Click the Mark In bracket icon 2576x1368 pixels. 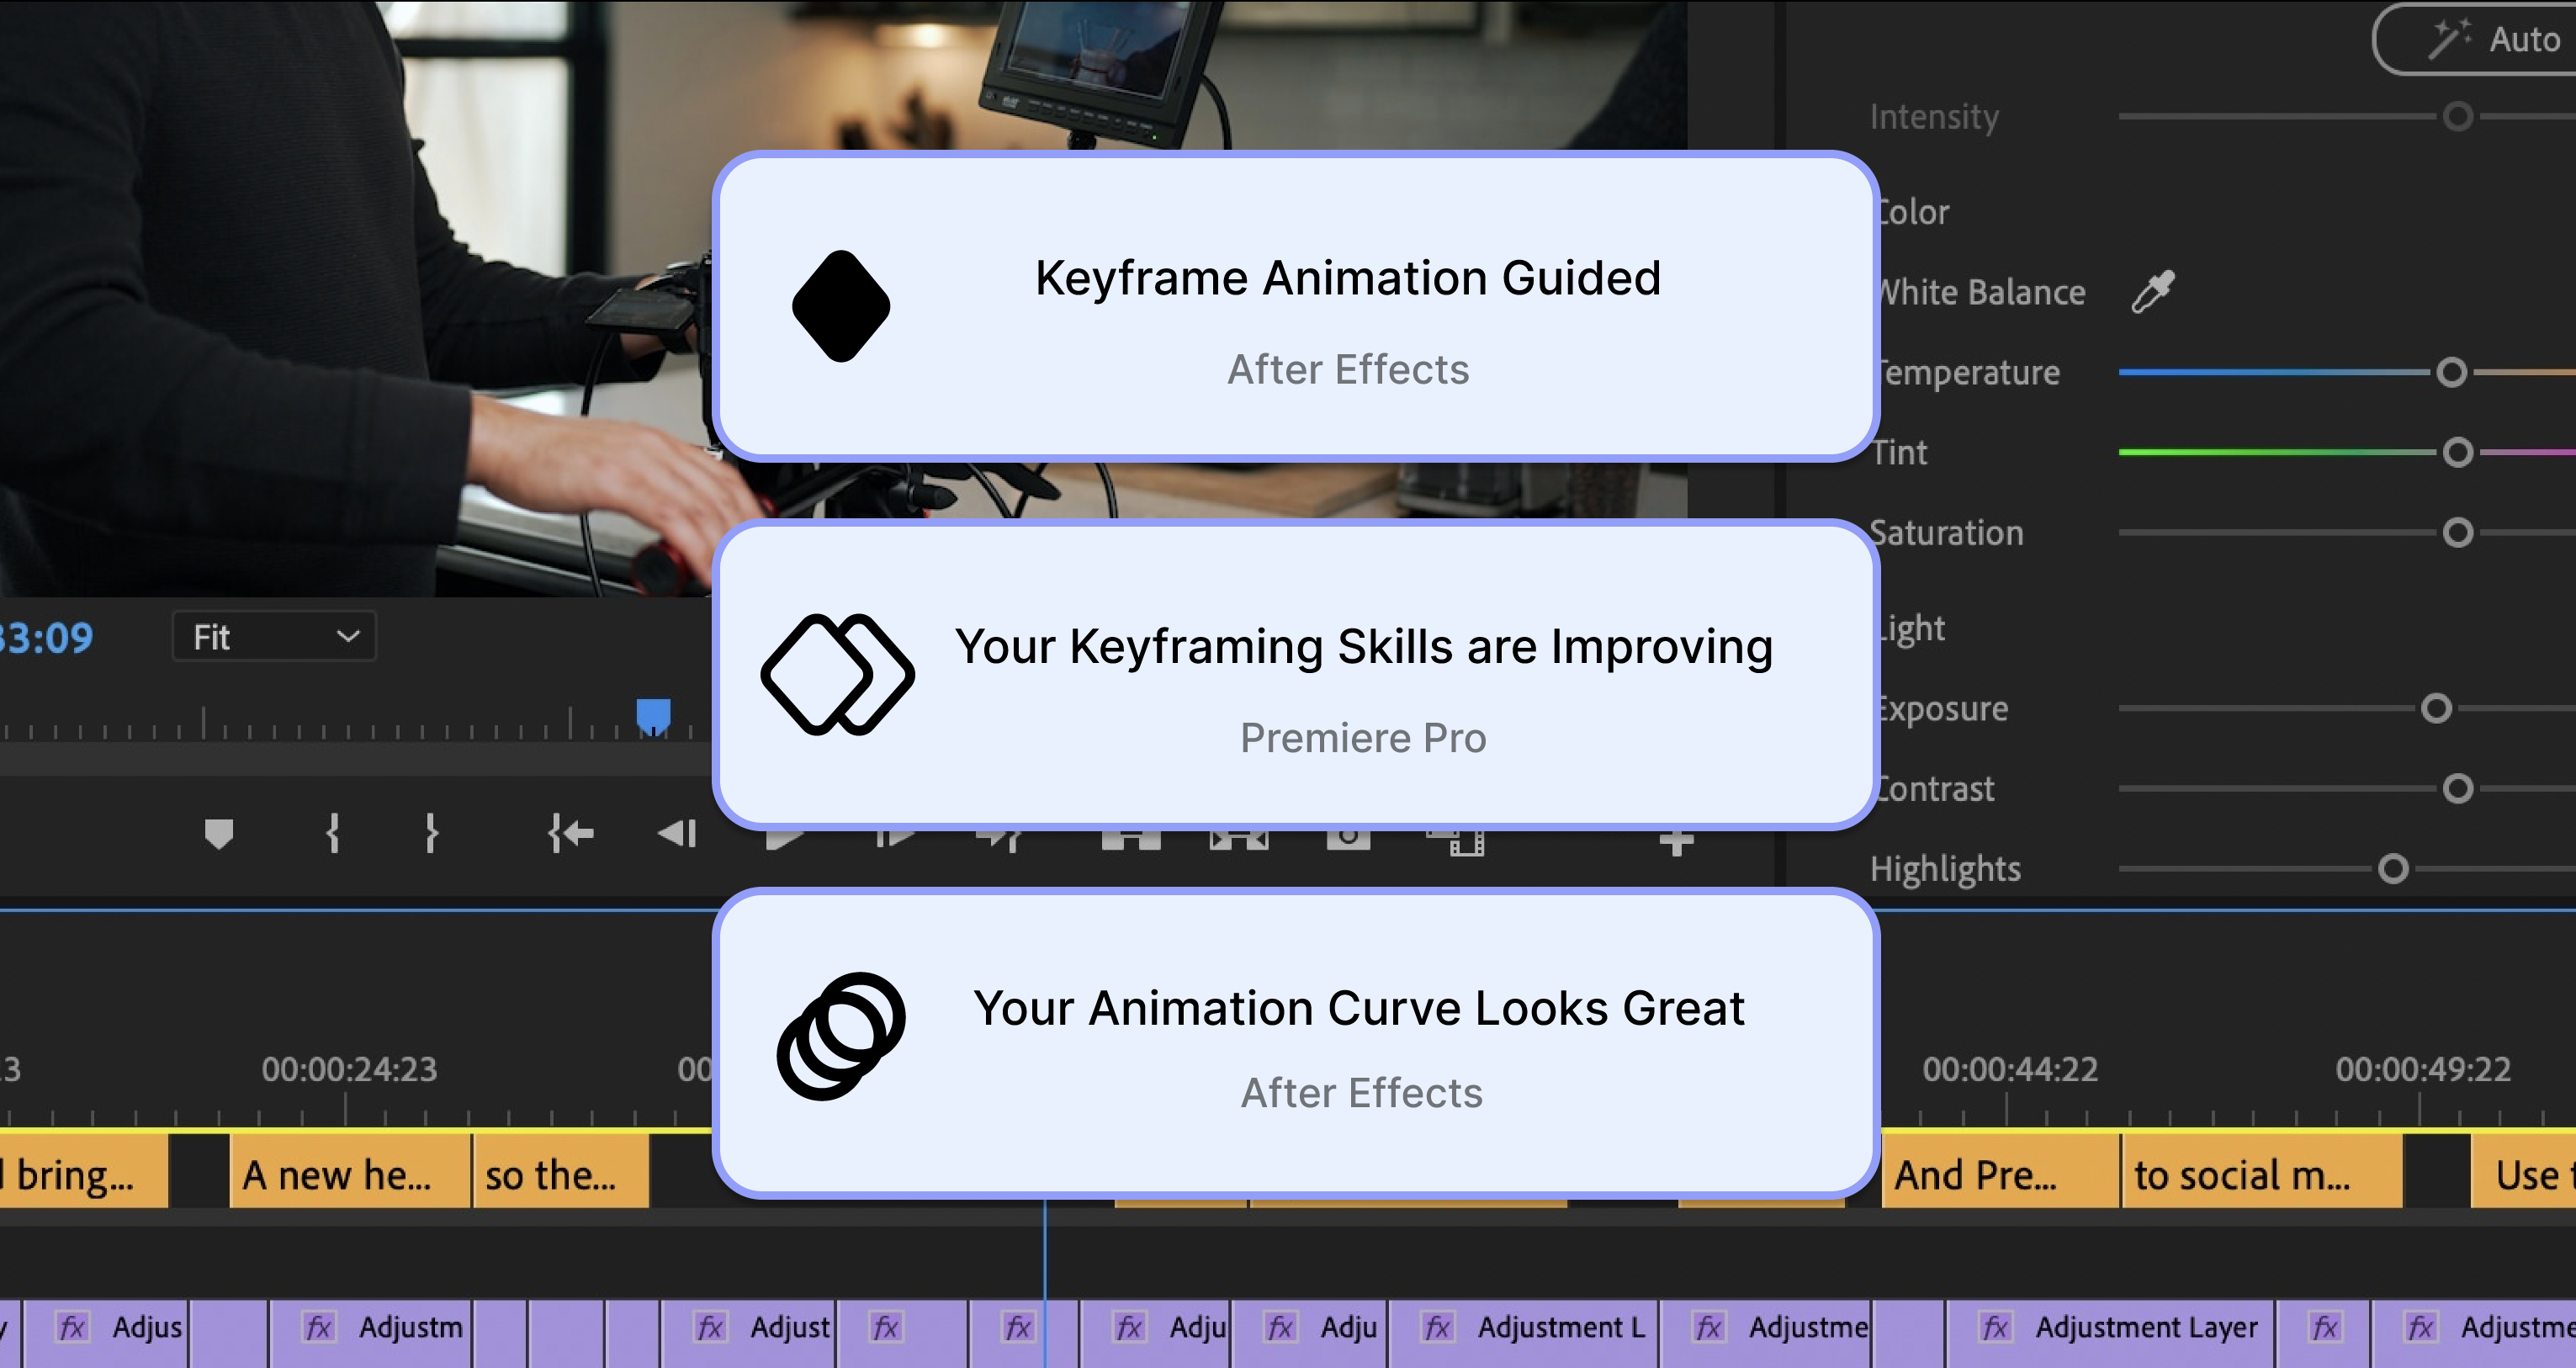pyautogui.click(x=333, y=833)
